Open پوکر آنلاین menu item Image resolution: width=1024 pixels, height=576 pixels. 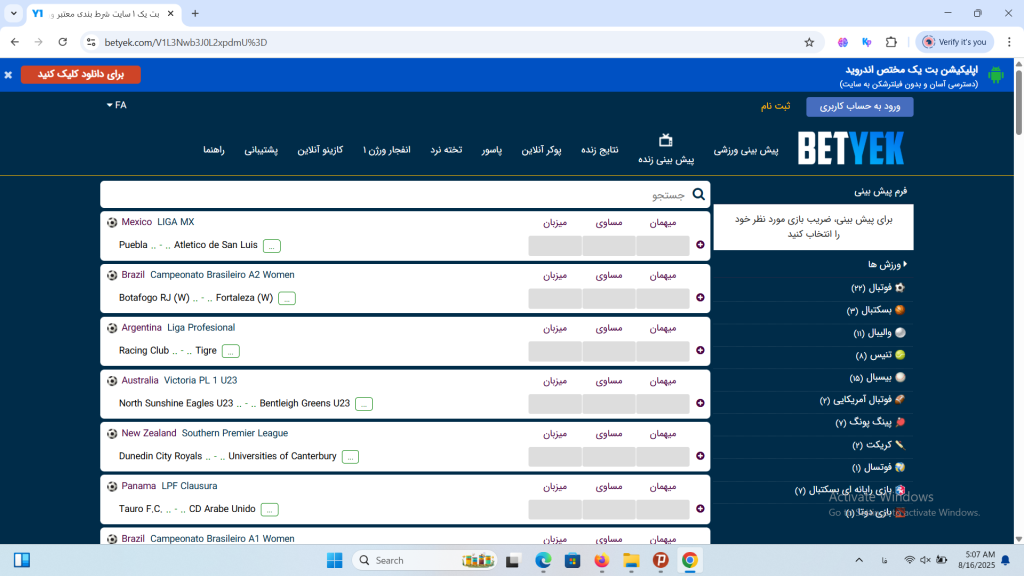coord(541,150)
